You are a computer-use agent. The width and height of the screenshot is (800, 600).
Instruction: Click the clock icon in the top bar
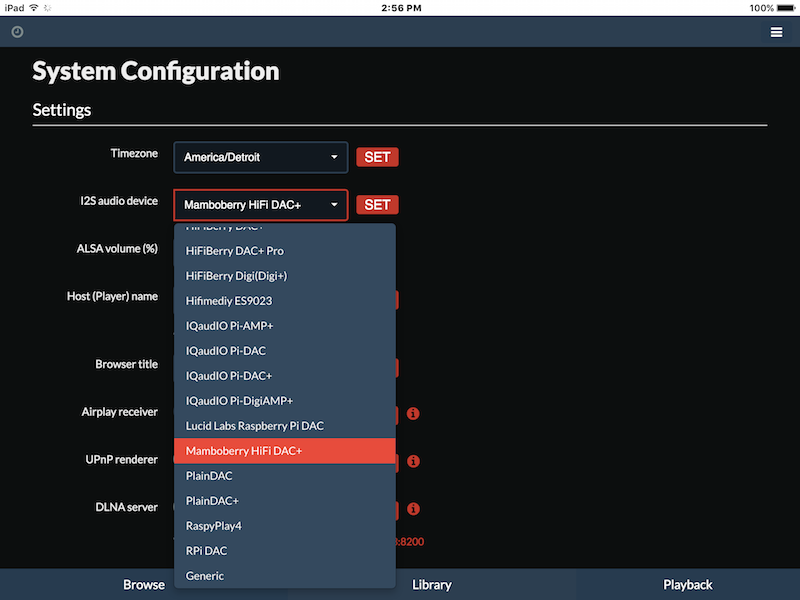pos(17,32)
